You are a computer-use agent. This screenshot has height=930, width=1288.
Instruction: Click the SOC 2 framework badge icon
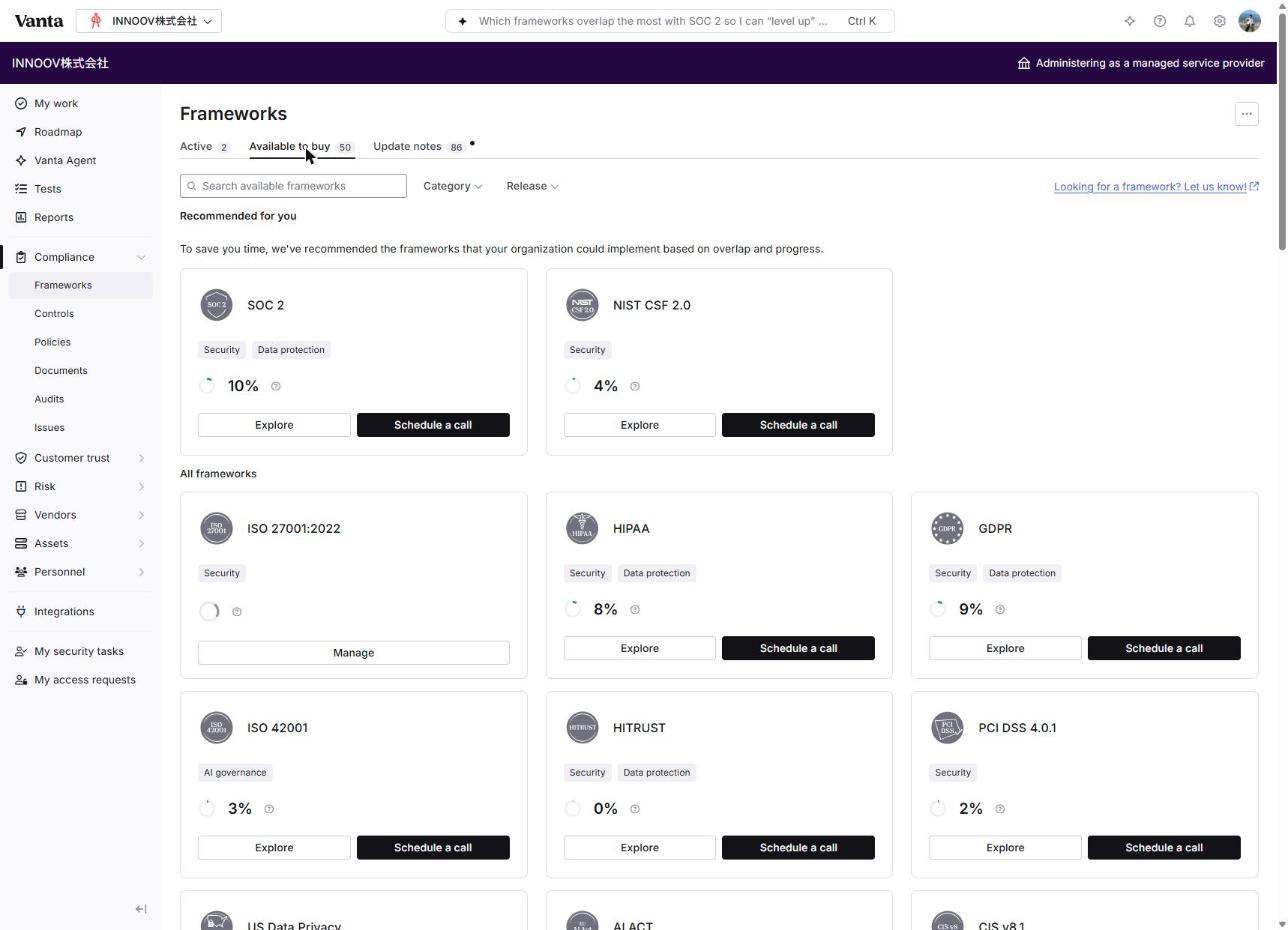[x=216, y=305]
